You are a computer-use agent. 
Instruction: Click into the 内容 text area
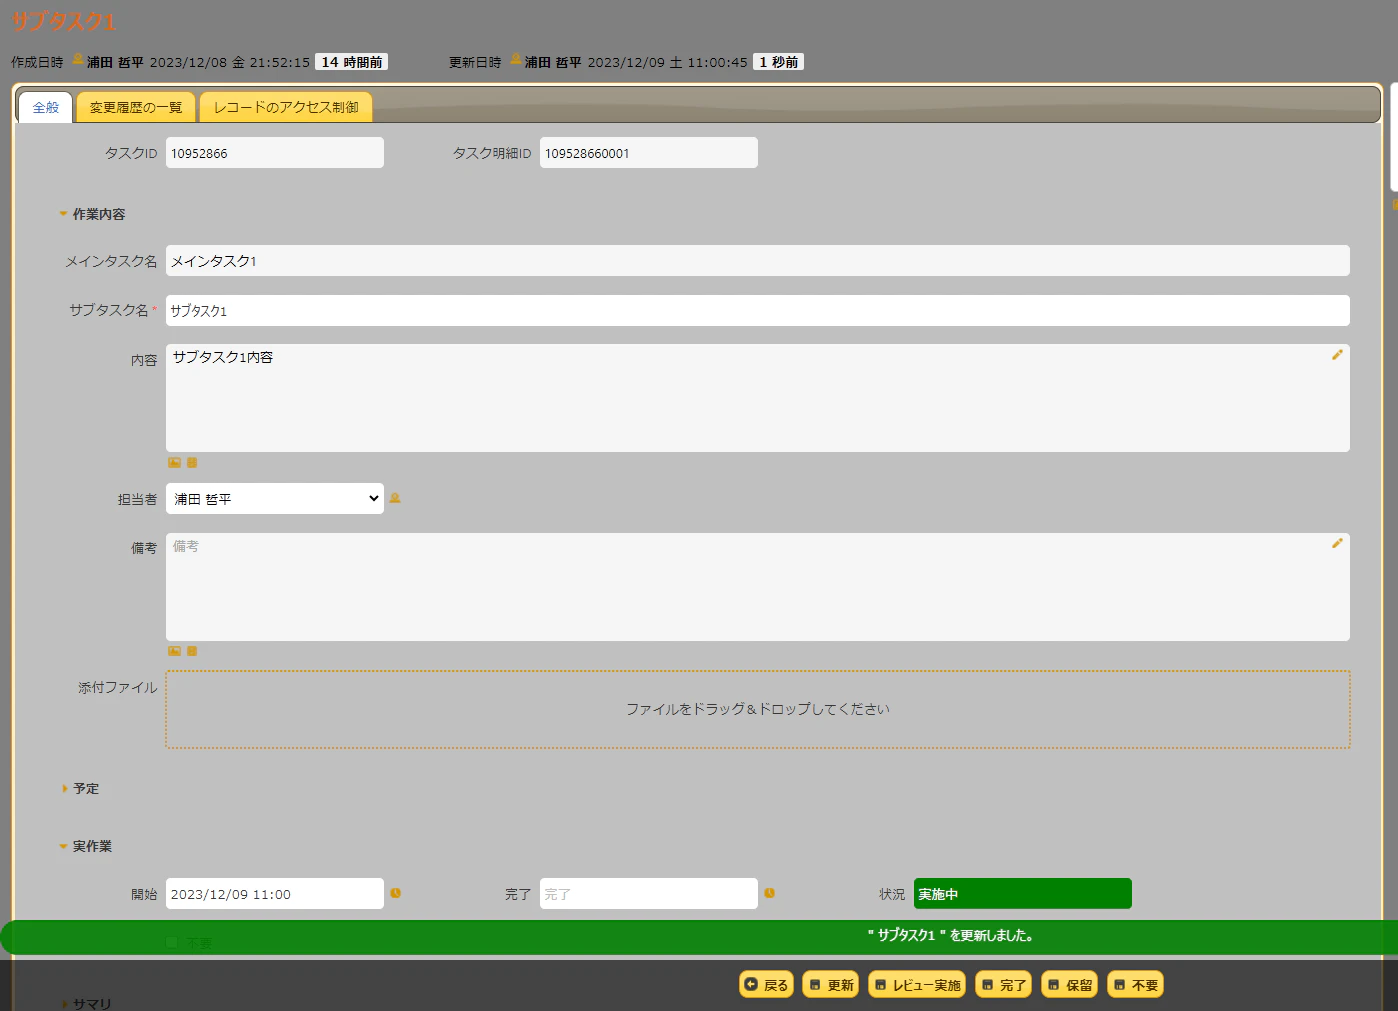[758, 398]
